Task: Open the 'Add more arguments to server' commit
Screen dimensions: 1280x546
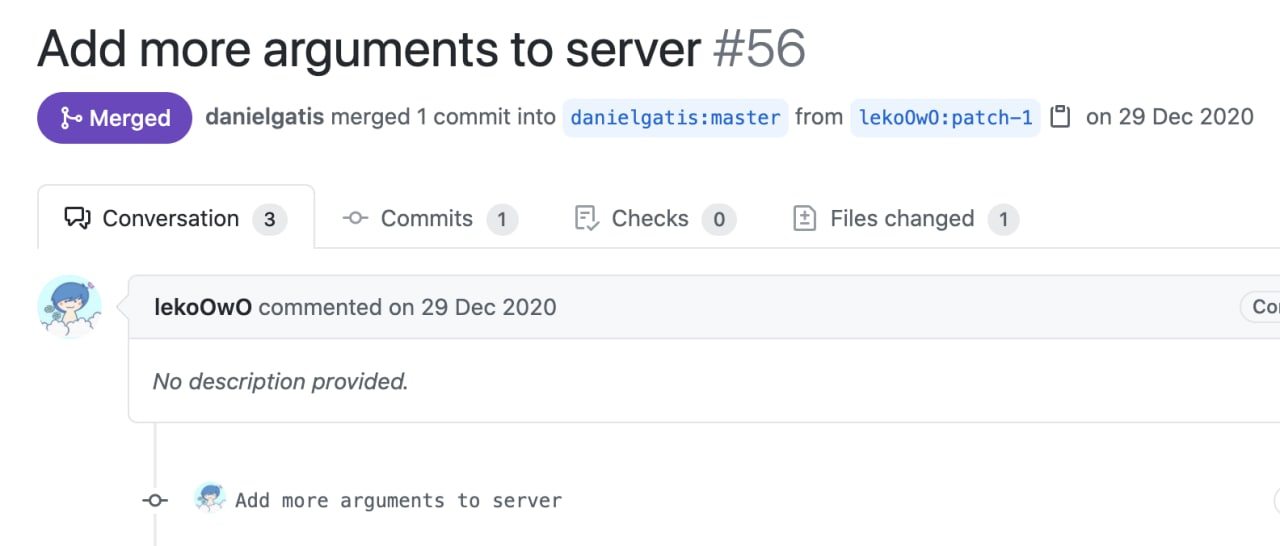Action: (398, 500)
